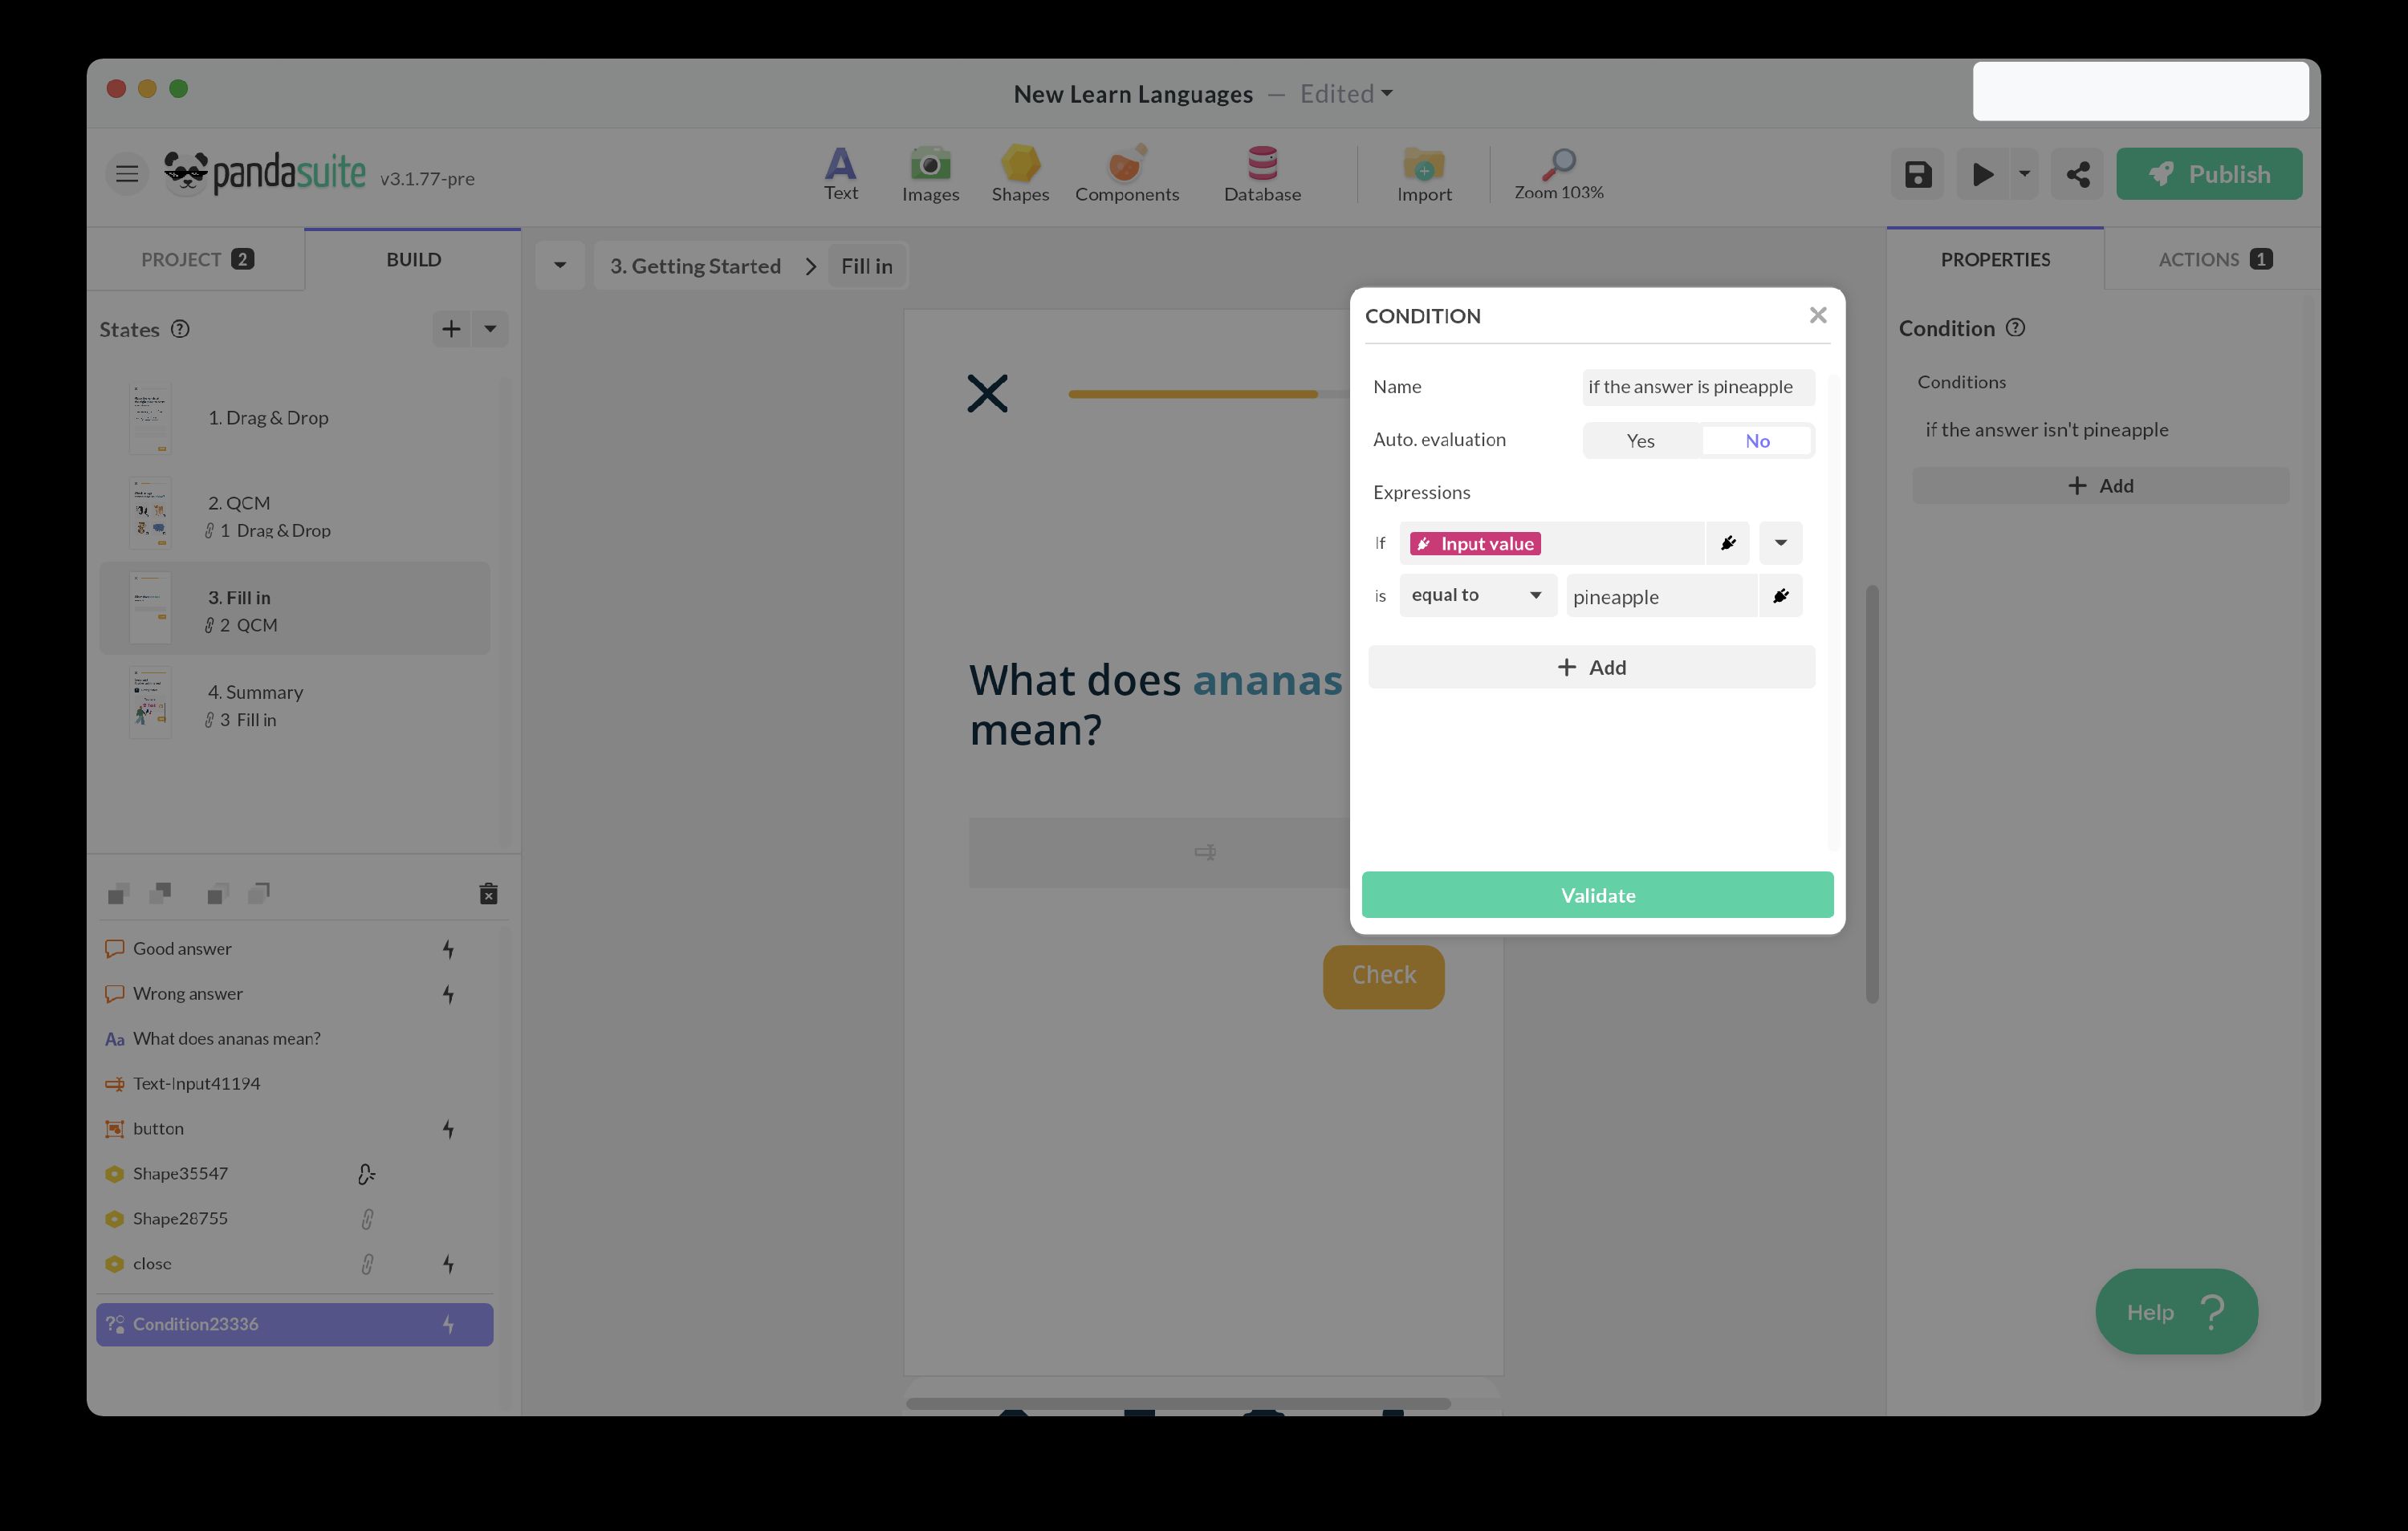Toggle the paperclip link on Shape28755

pyautogui.click(x=368, y=1218)
